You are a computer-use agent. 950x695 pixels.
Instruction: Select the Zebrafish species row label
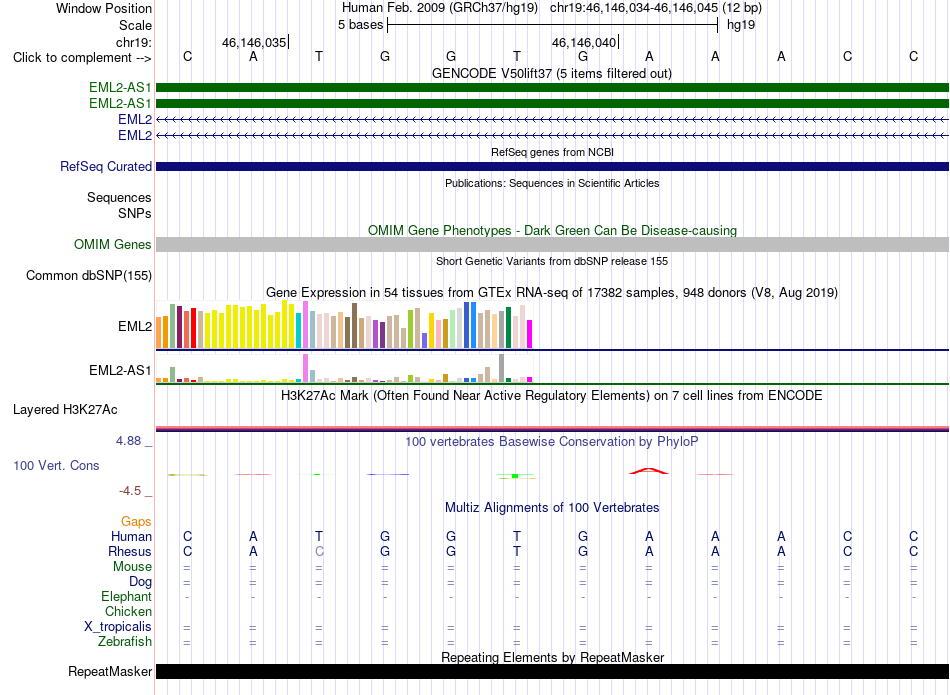click(125, 641)
